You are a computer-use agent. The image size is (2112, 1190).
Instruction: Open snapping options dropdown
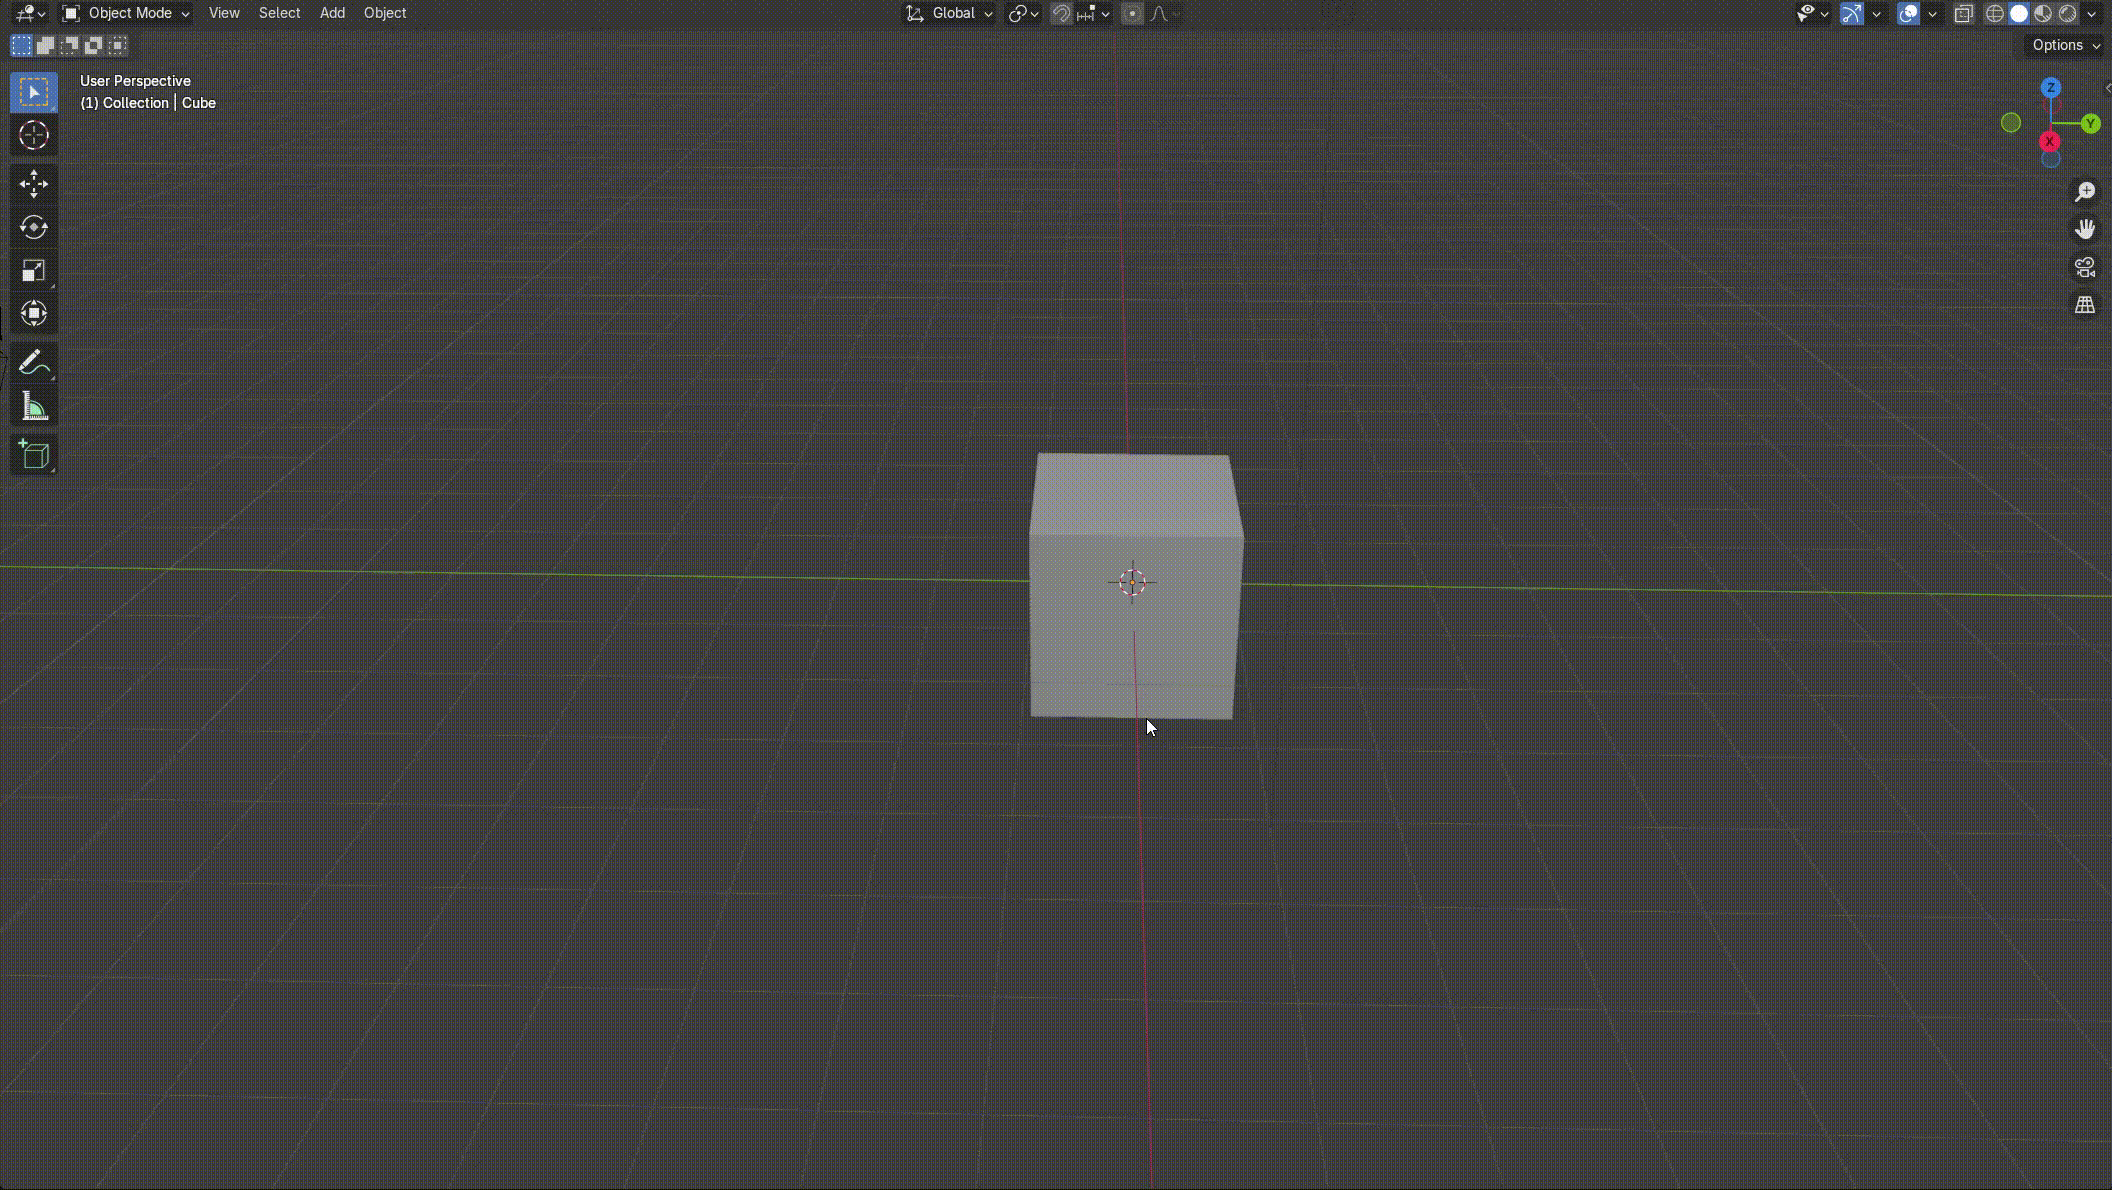tap(1094, 13)
